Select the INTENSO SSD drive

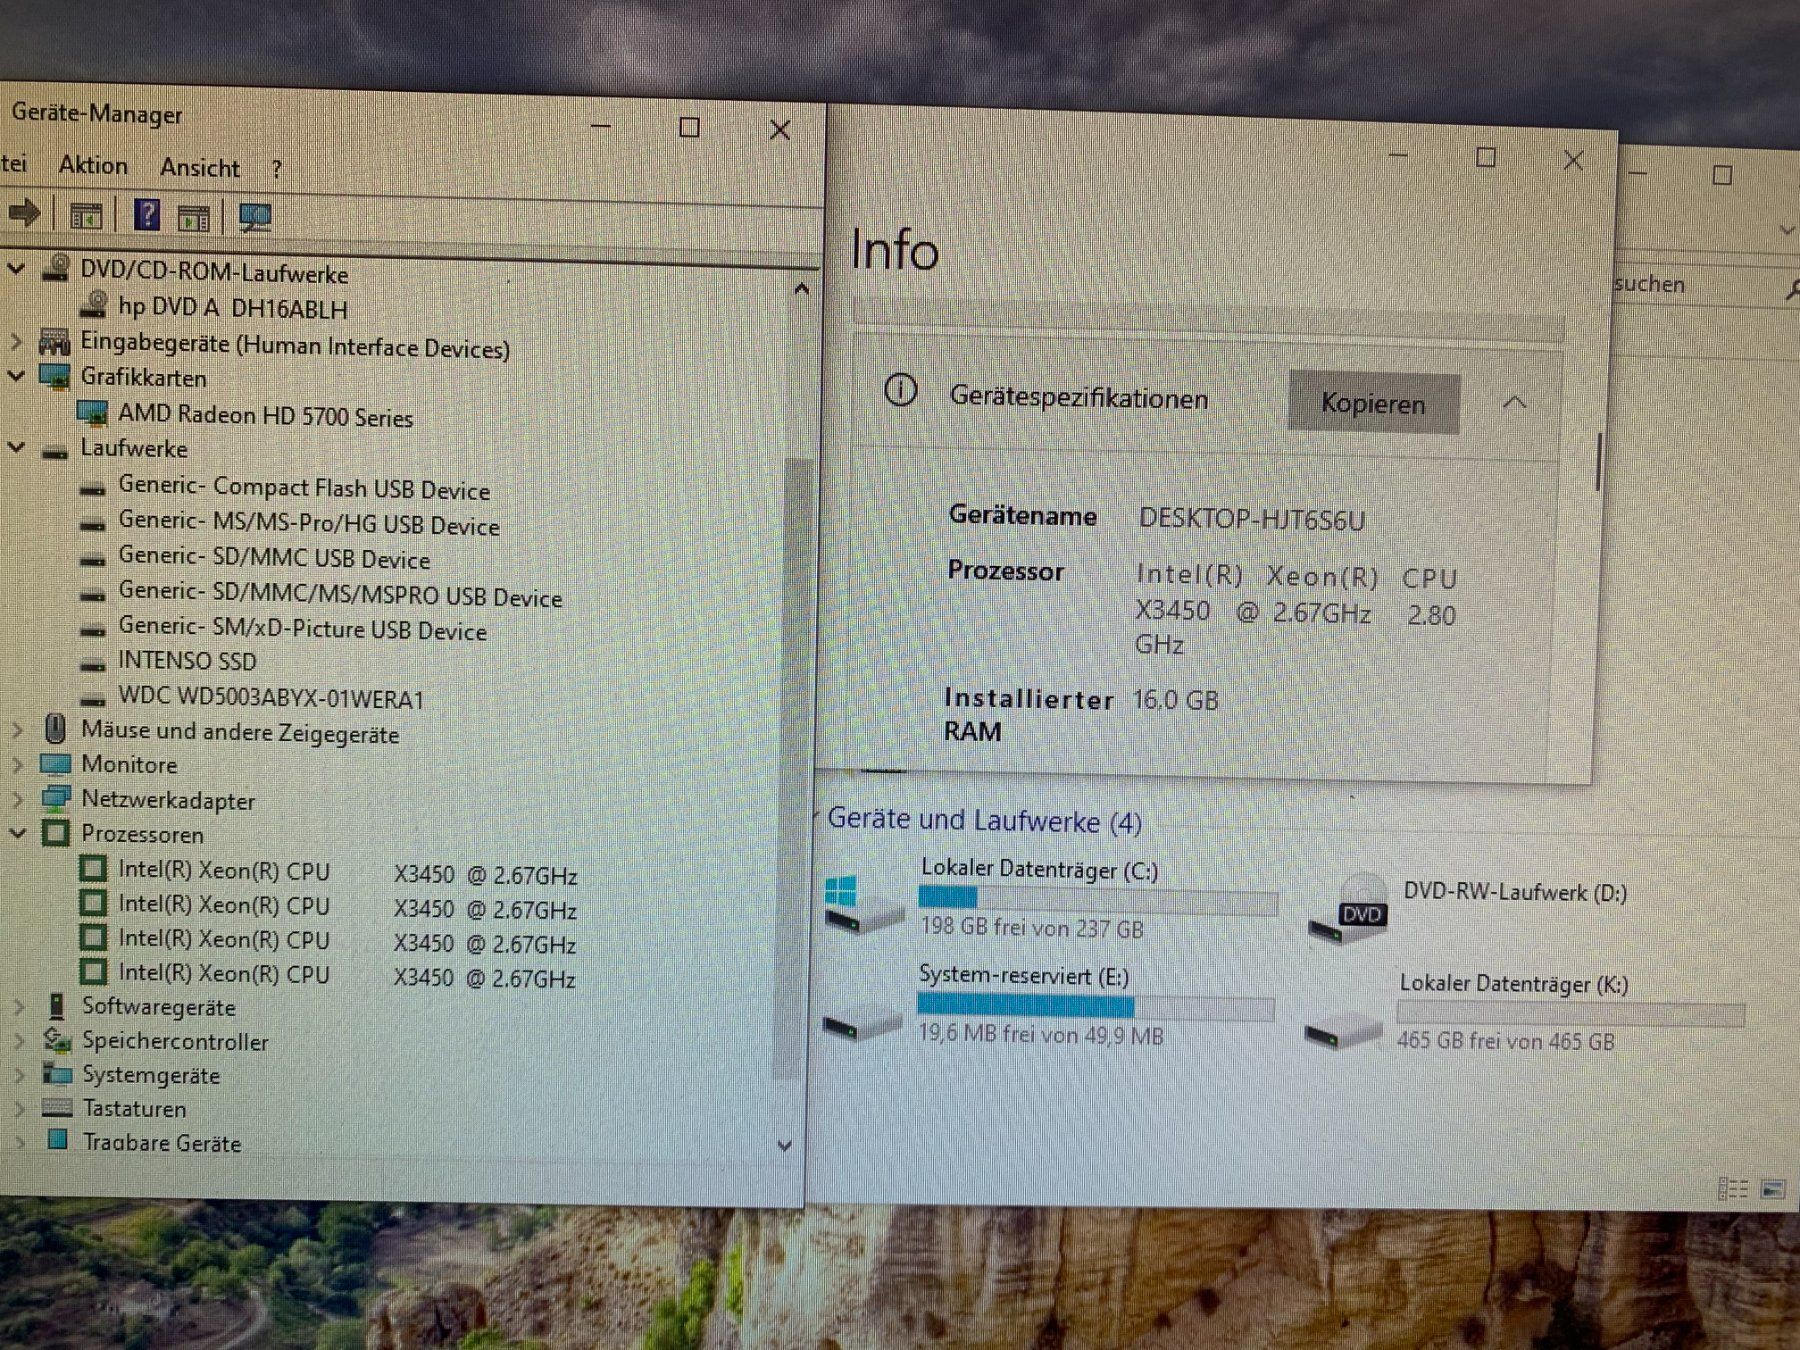pos(187,661)
